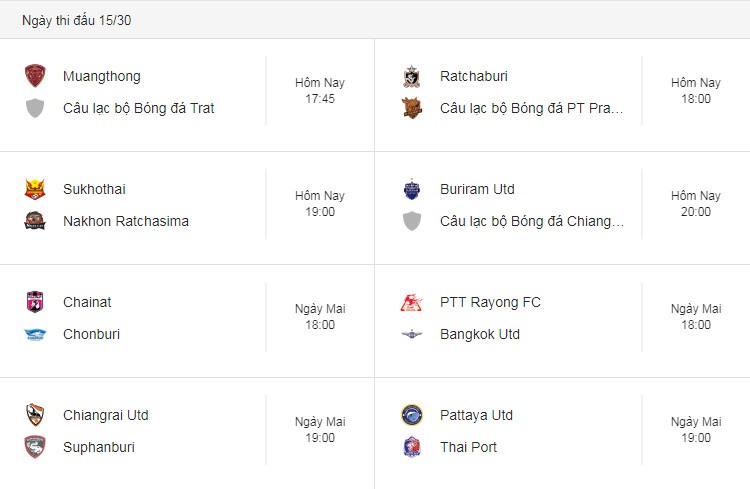Open the Câu lạc bộ Bóng đá Trat team link
The height and width of the screenshot is (489, 750).
(x=139, y=109)
